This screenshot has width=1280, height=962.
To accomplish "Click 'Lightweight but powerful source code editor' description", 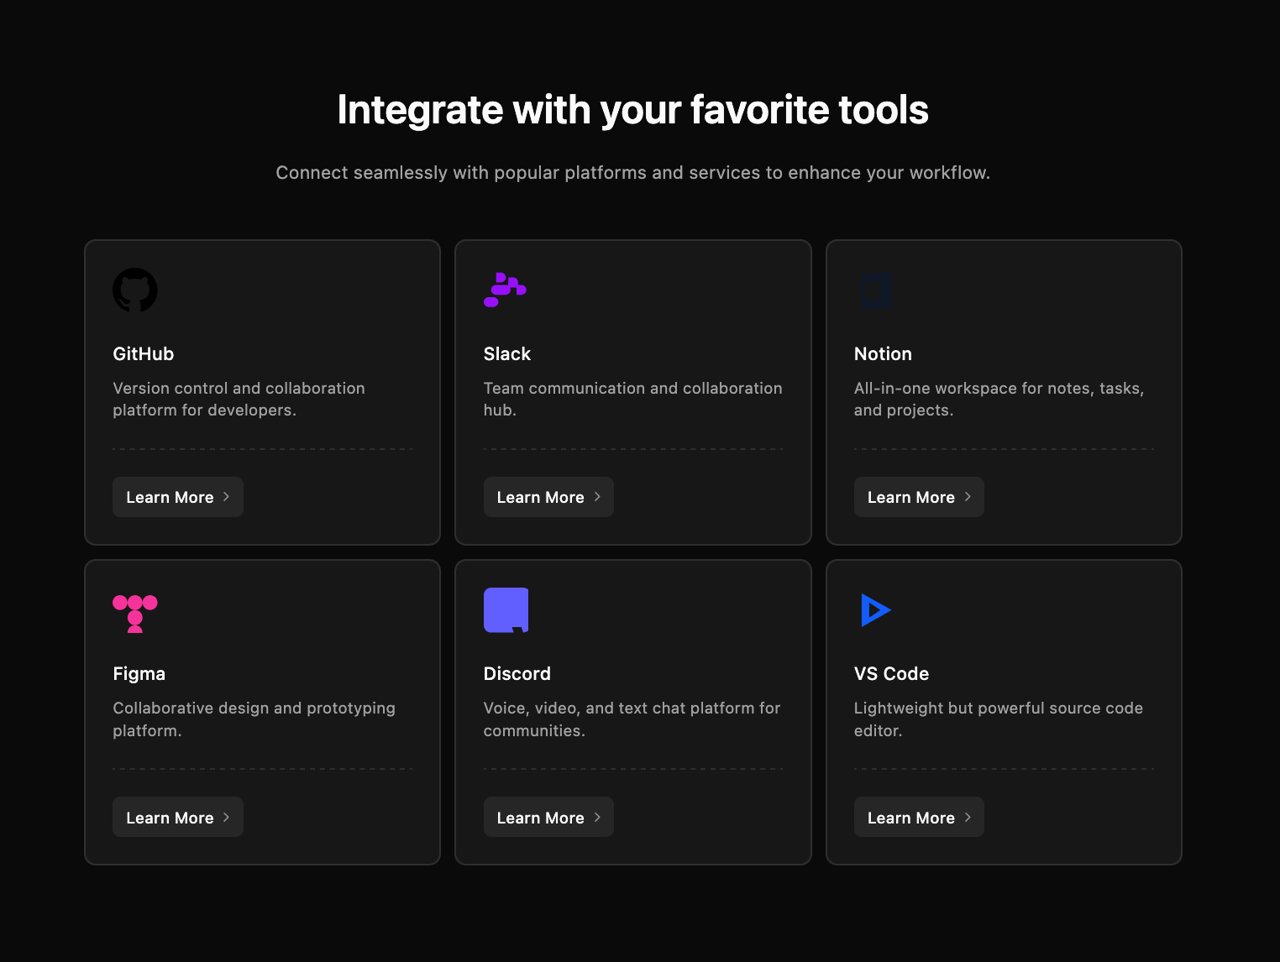I will (x=998, y=719).
